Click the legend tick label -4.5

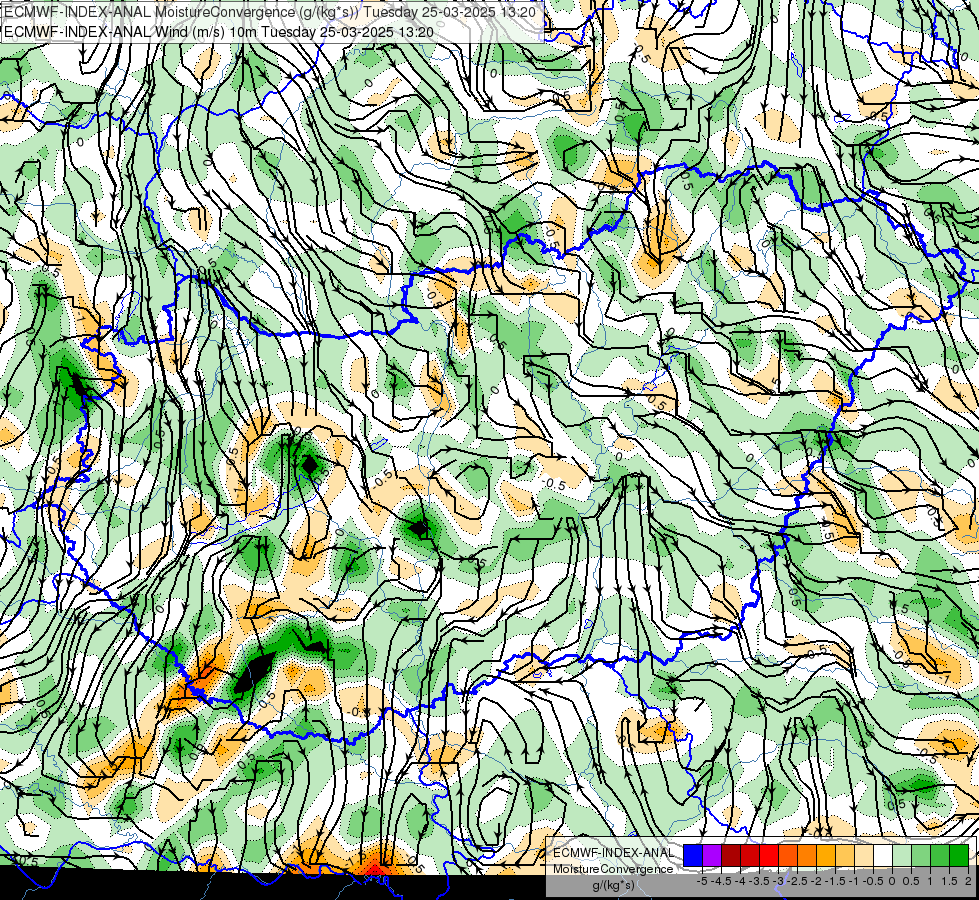[721, 881]
